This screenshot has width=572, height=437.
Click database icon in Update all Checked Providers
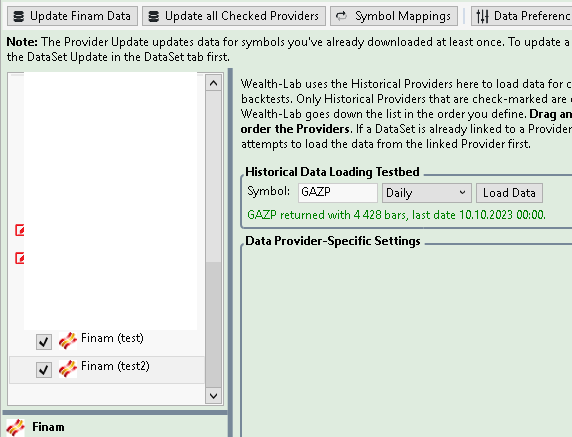point(154,16)
